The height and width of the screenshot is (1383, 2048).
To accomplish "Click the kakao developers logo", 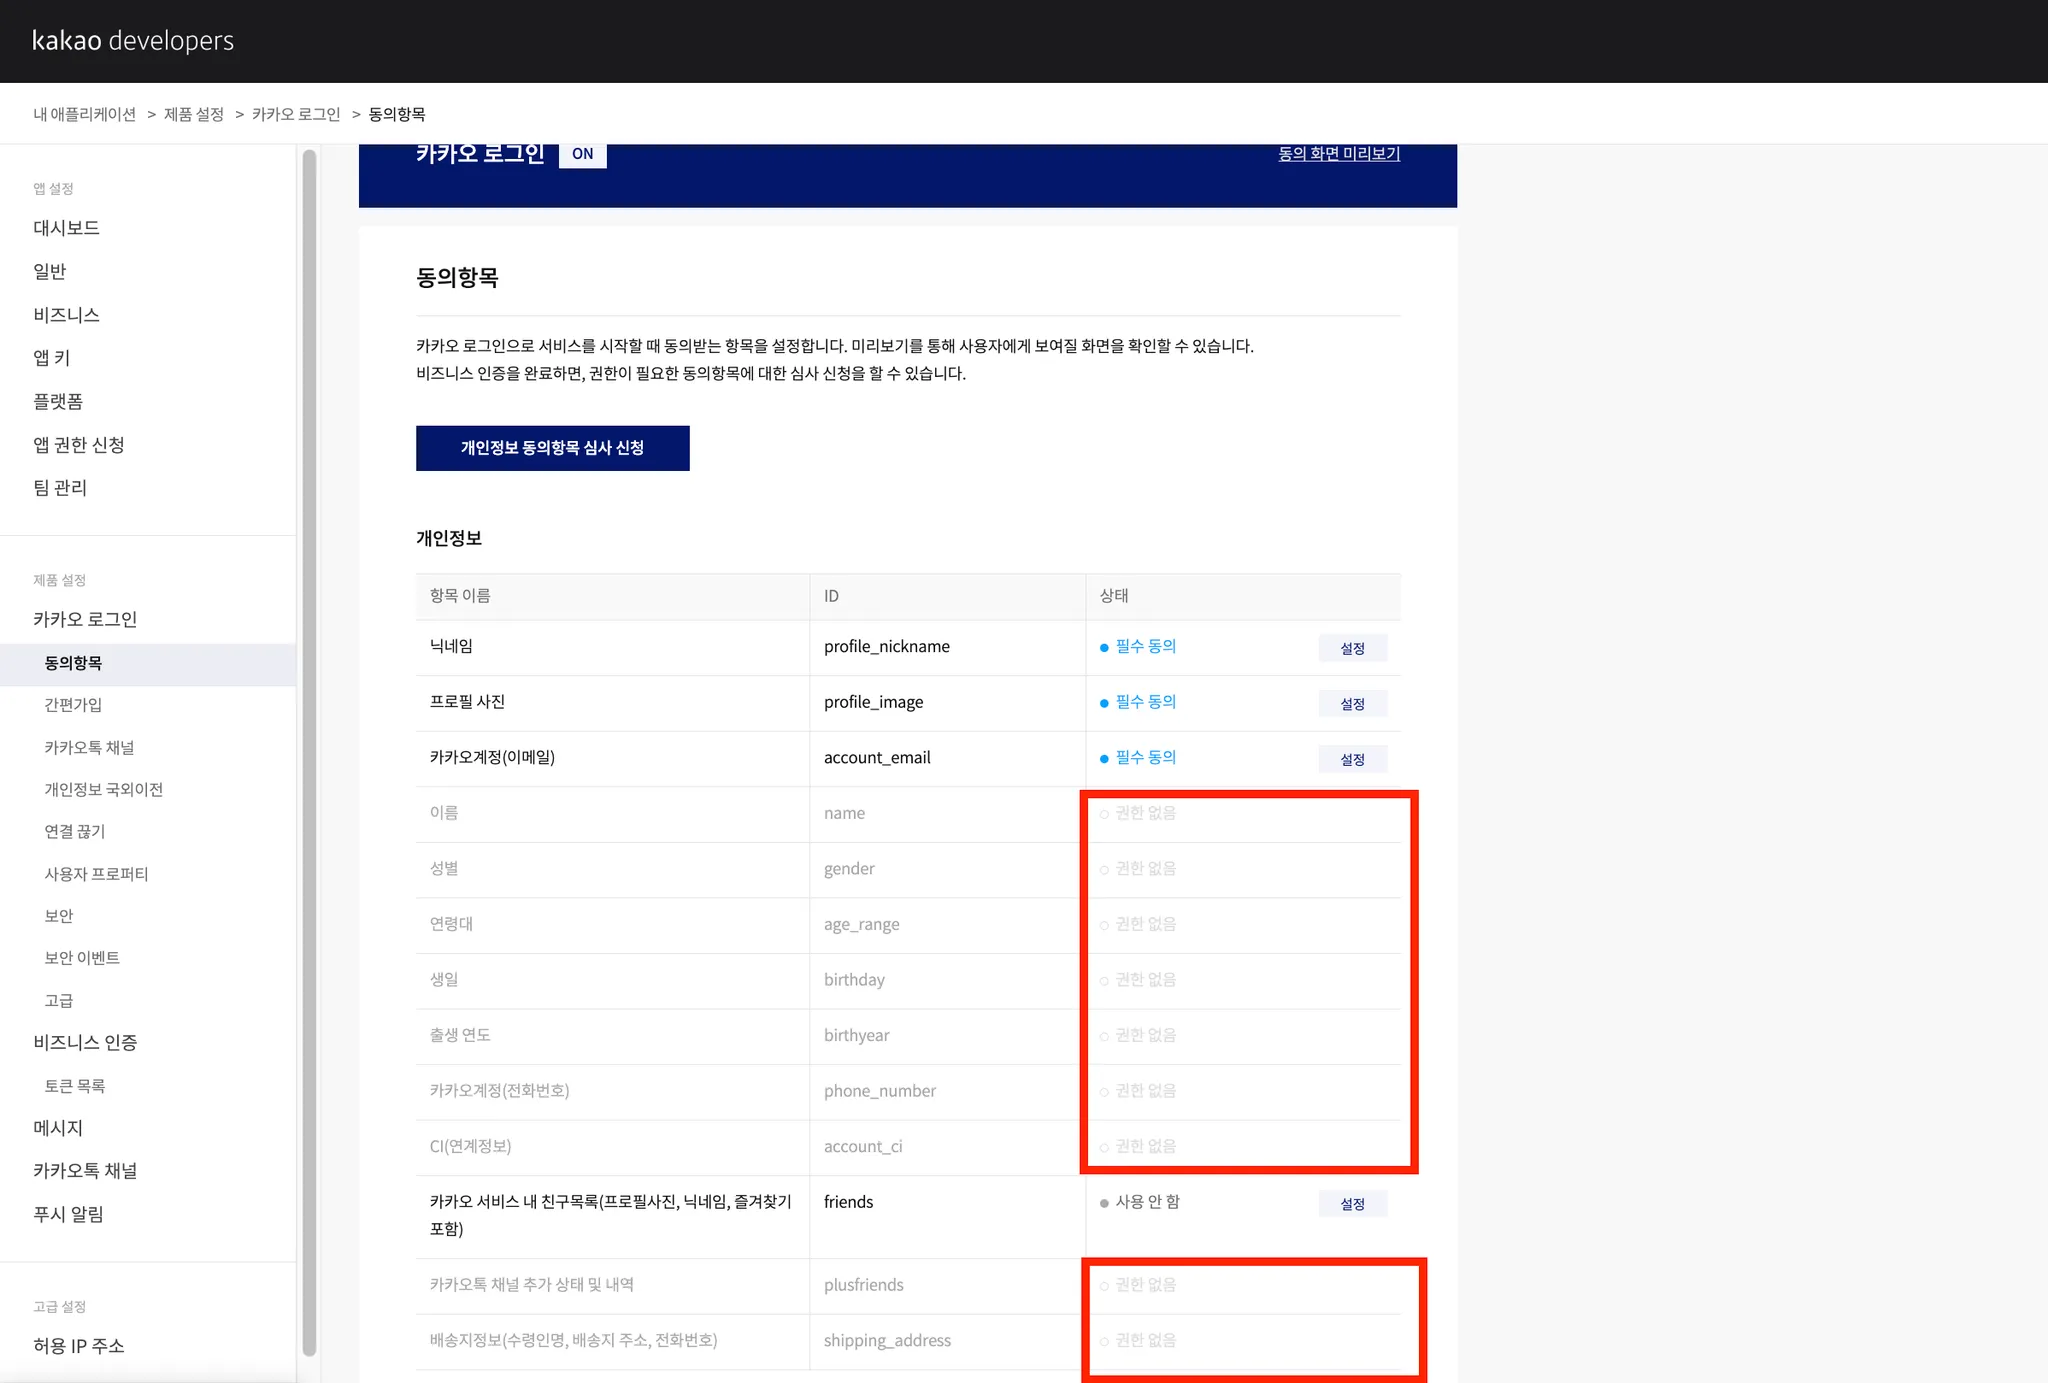I will point(133,41).
